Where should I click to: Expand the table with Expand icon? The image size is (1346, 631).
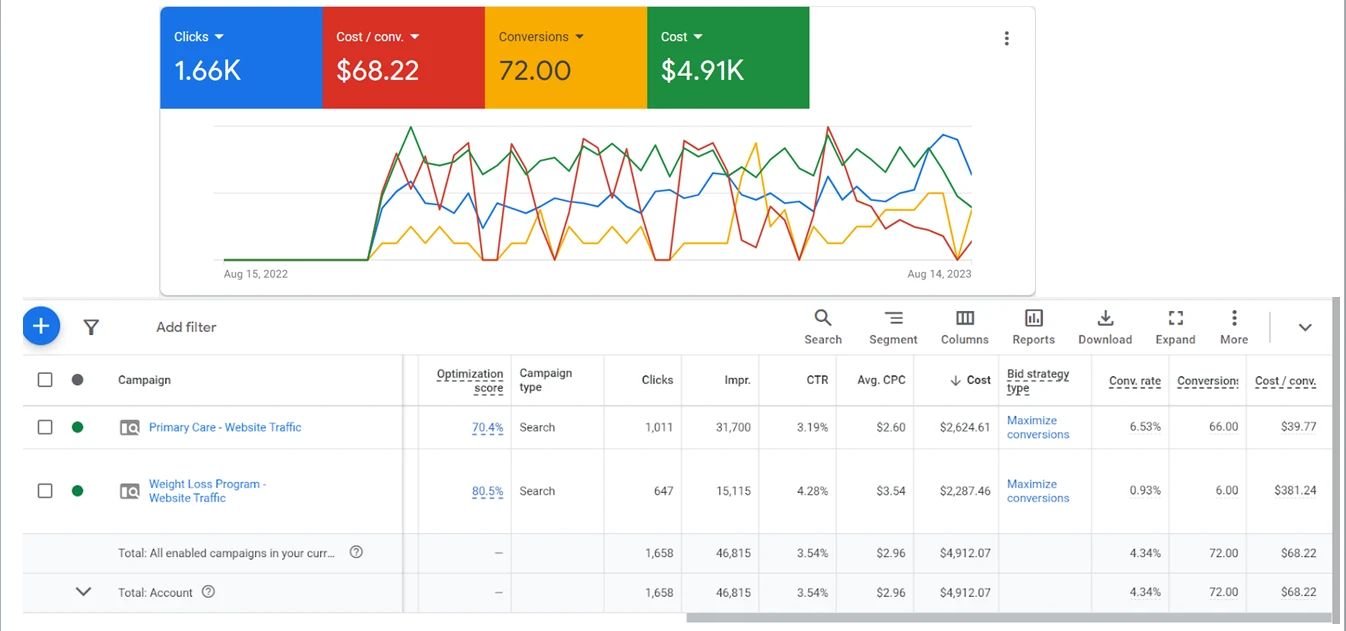click(x=1175, y=319)
